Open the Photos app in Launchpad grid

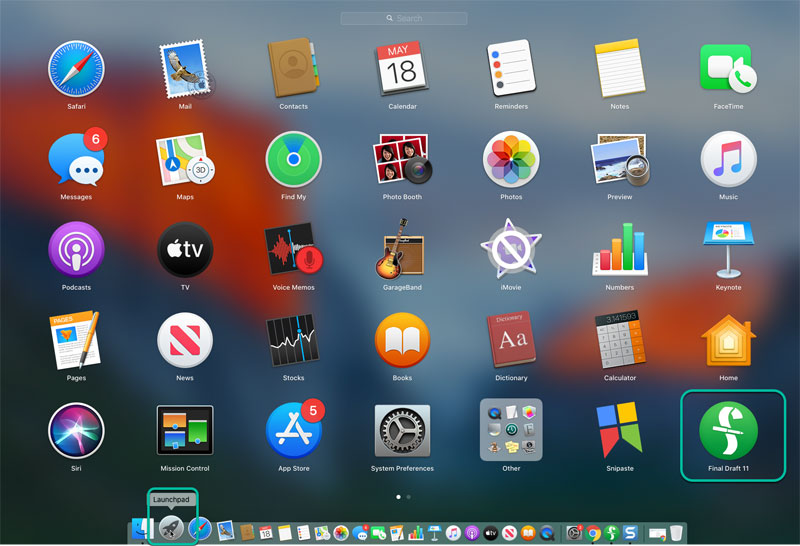pos(511,159)
